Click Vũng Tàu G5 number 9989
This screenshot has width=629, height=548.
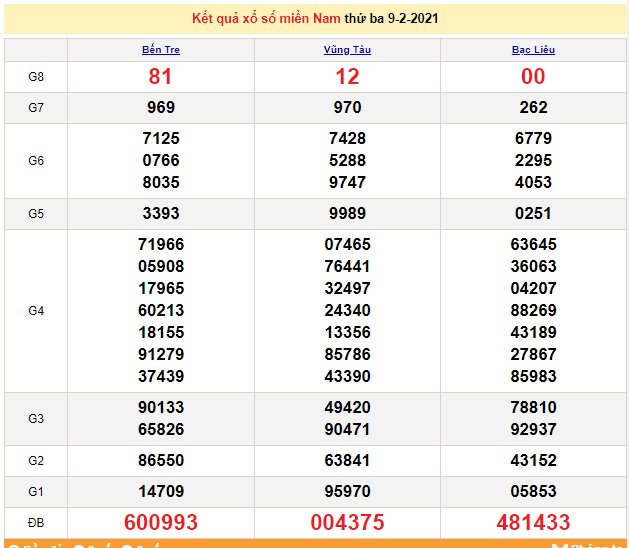[x=347, y=213]
